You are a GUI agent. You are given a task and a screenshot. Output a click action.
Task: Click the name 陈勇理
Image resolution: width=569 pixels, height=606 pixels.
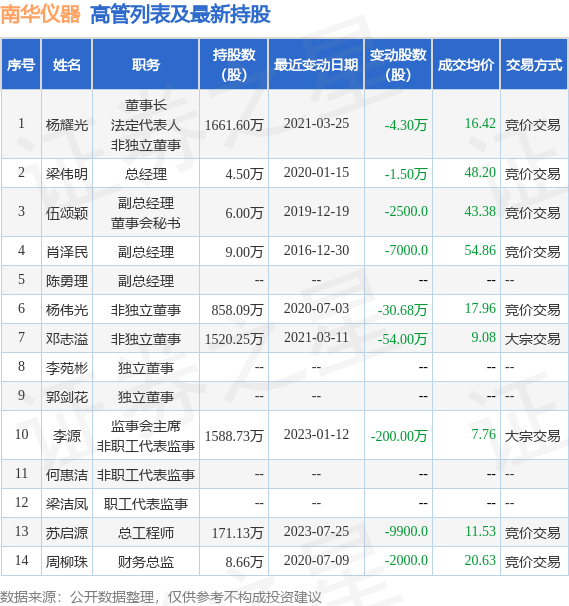(x=67, y=281)
